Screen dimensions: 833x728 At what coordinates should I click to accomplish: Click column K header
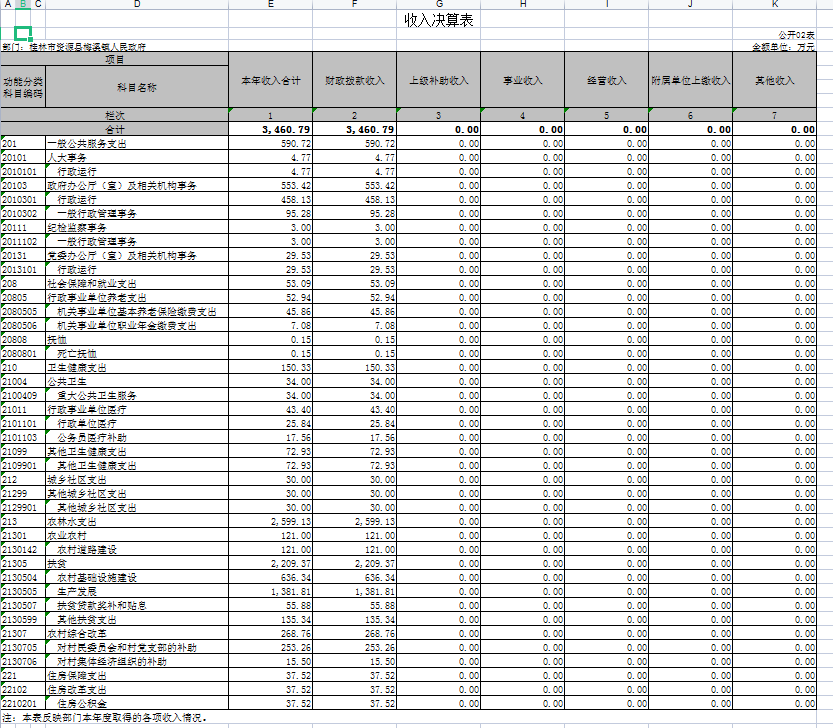point(774,5)
